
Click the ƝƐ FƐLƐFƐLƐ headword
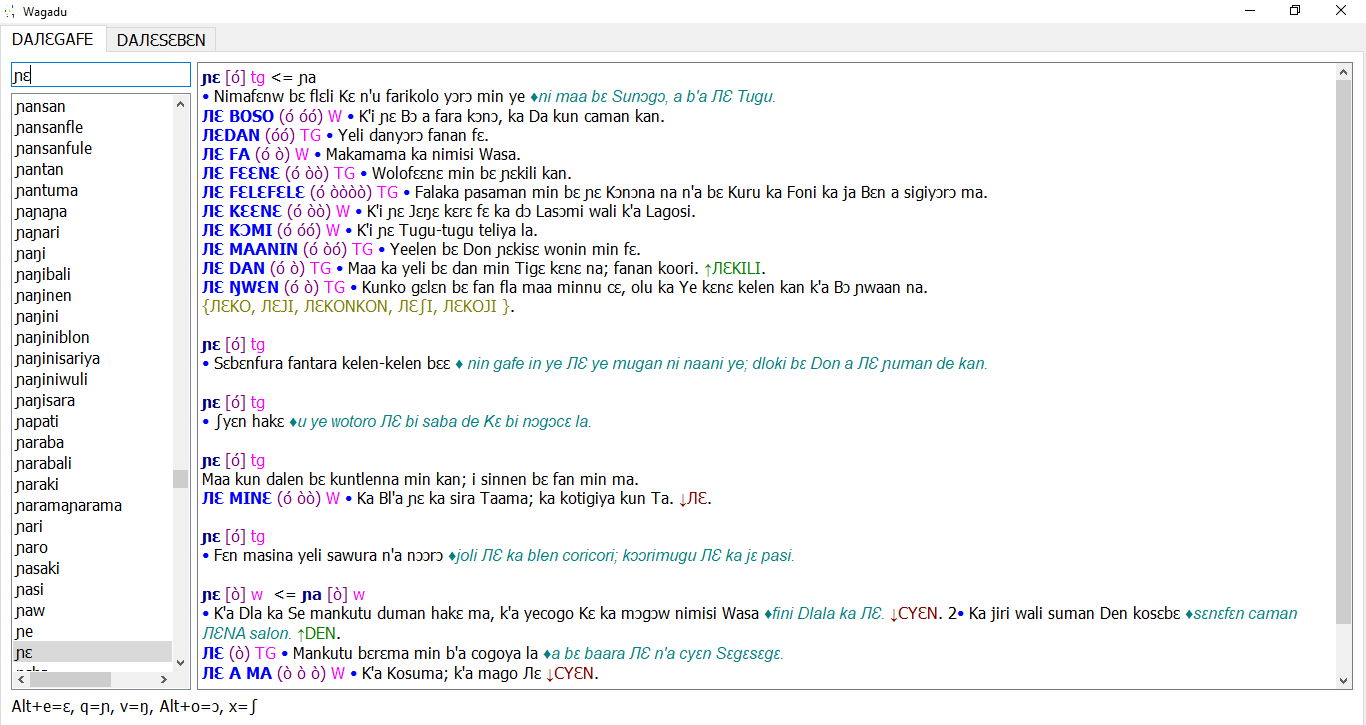[253, 192]
